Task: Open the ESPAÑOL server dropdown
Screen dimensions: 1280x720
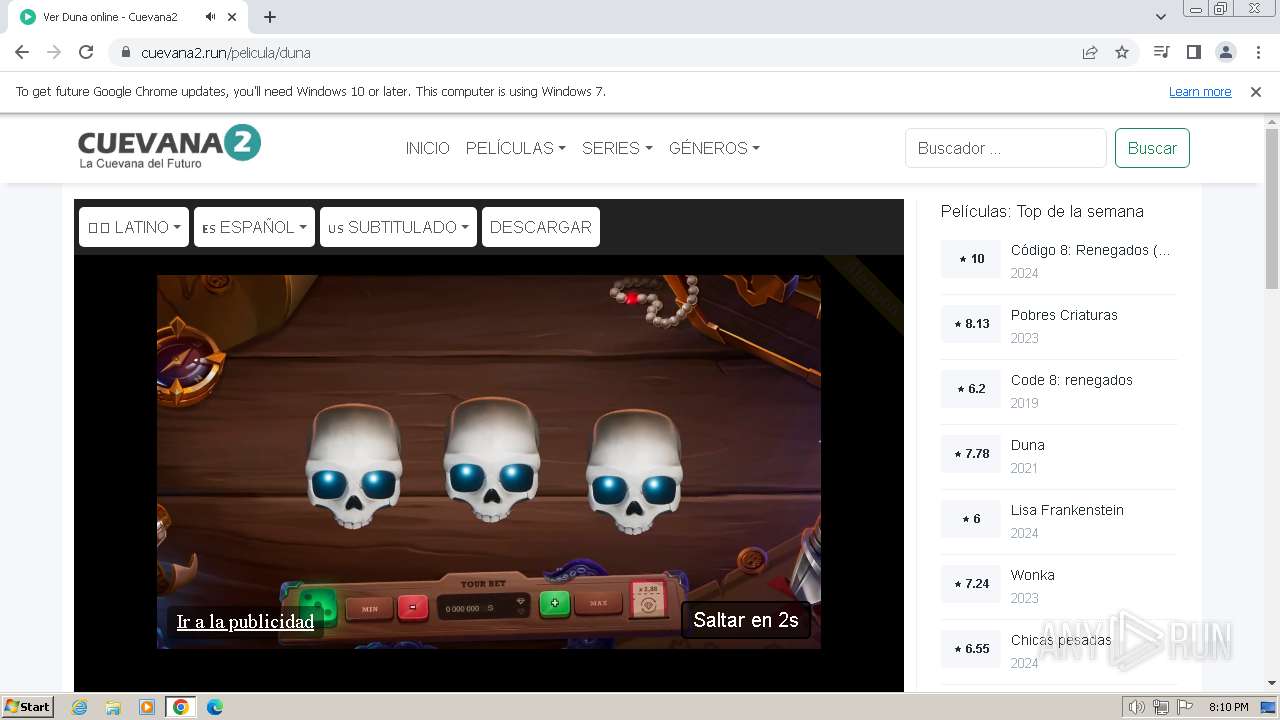Action: point(254,227)
